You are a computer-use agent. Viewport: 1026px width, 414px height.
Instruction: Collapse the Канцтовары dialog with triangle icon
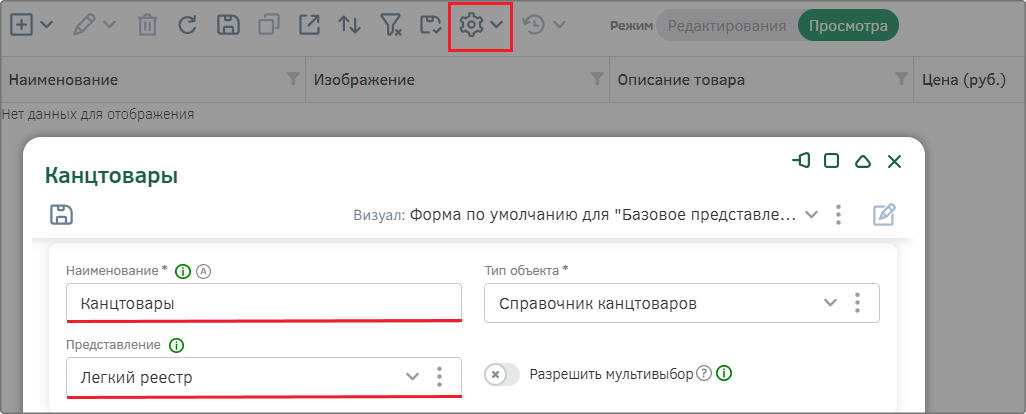tap(863, 161)
